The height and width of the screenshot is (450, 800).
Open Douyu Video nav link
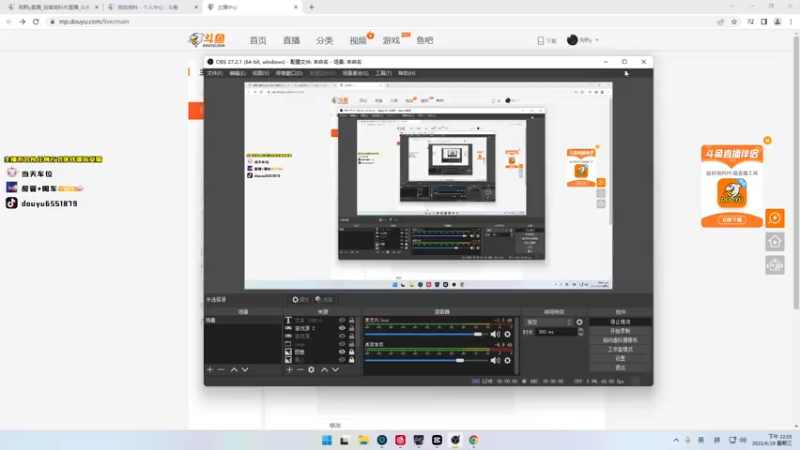[x=358, y=40]
